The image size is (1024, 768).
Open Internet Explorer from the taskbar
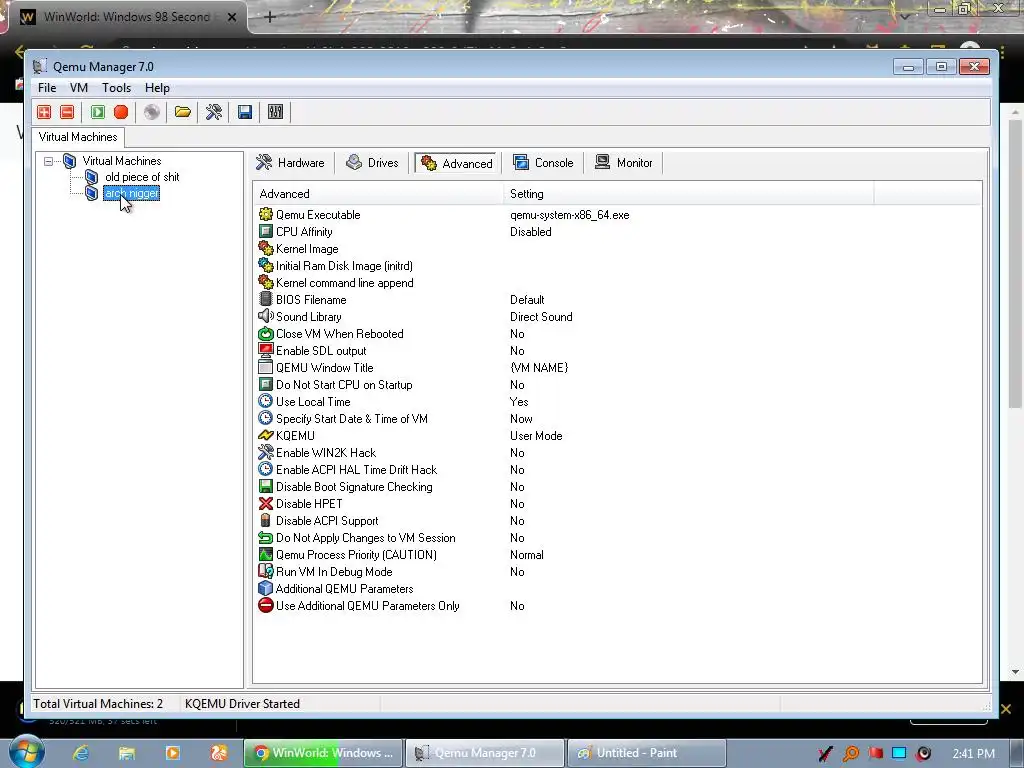click(x=80, y=753)
